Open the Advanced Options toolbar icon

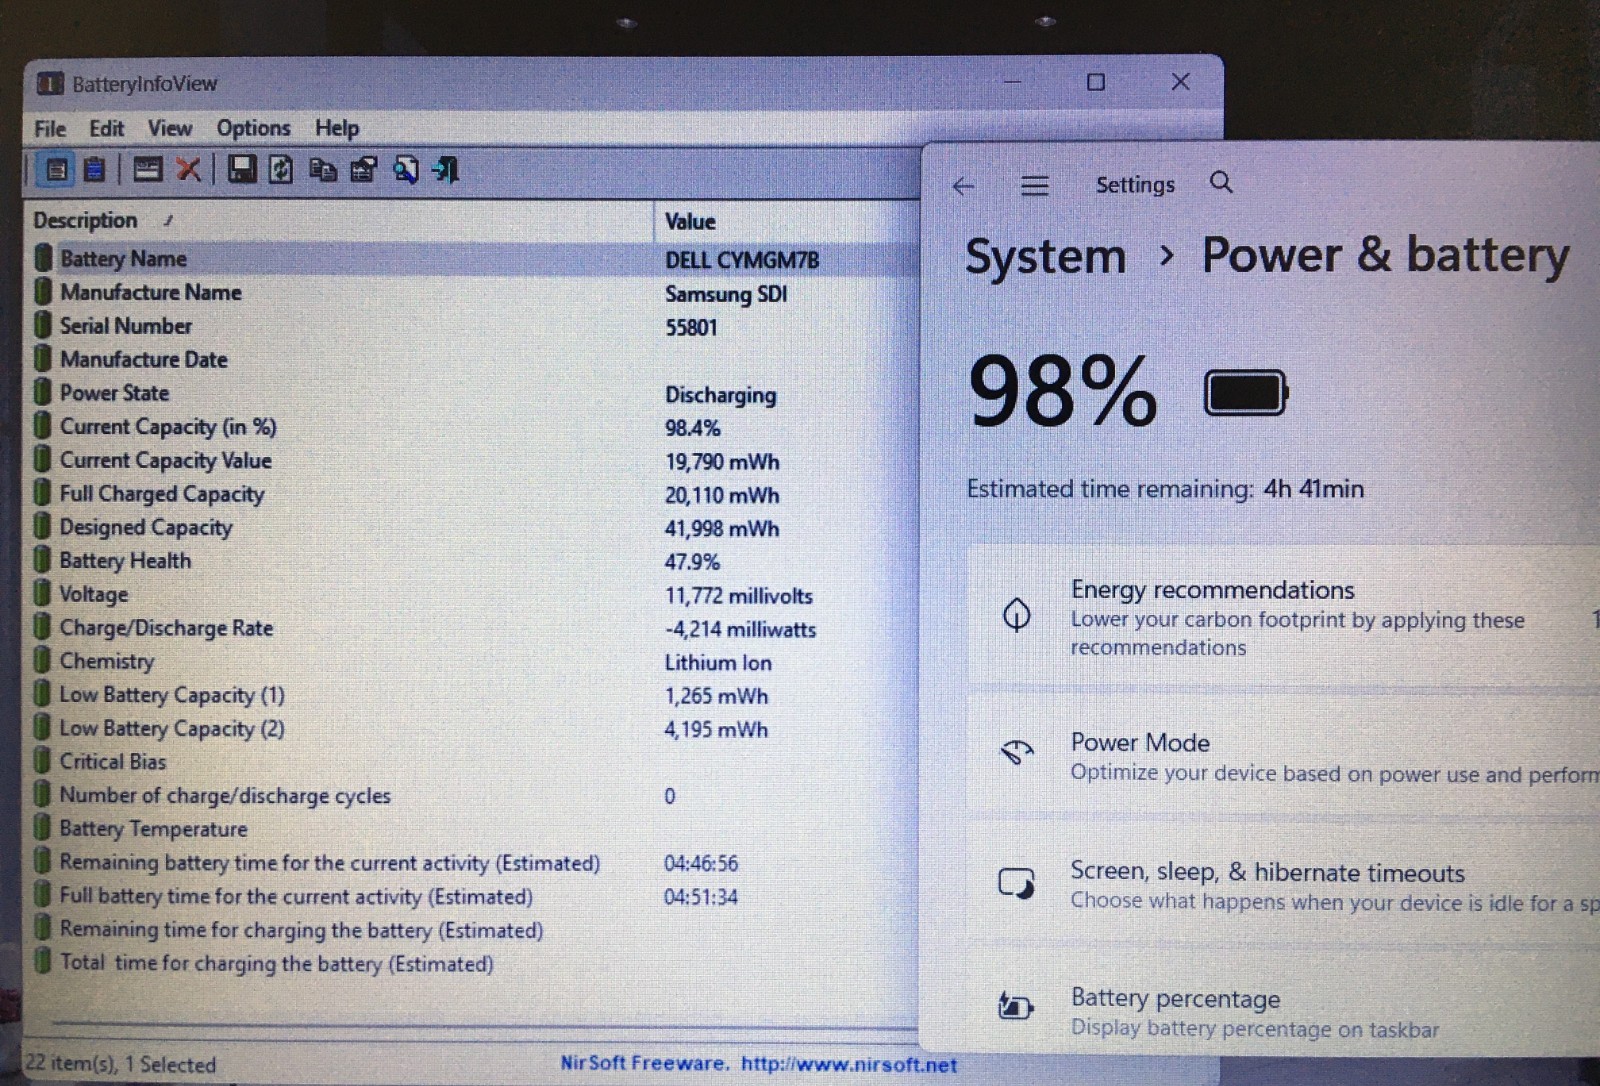[147, 170]
